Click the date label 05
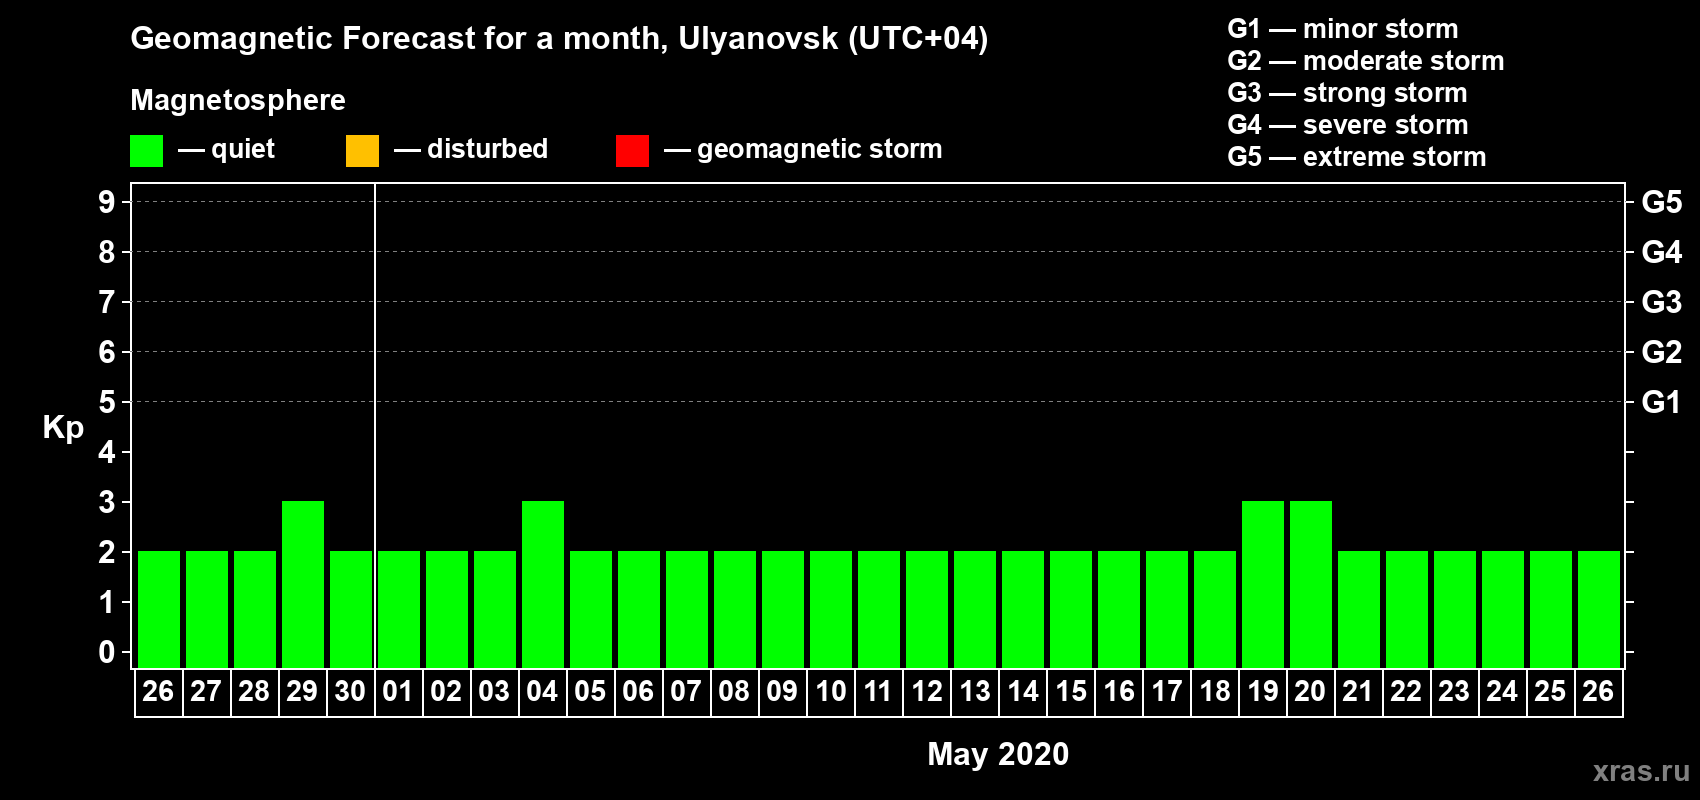Screen dimensions: 1700x800 [x=590, y=692]
